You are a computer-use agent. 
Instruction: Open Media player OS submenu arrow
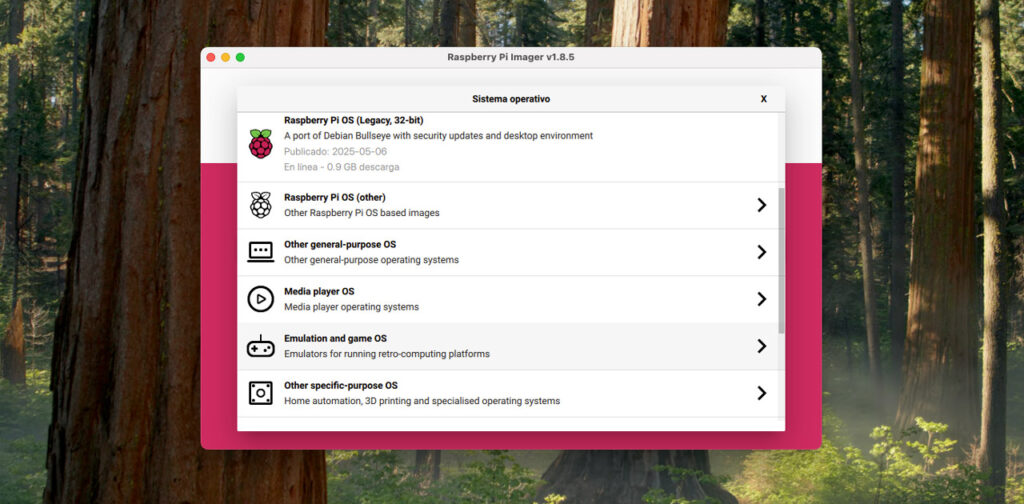point(761,299)
